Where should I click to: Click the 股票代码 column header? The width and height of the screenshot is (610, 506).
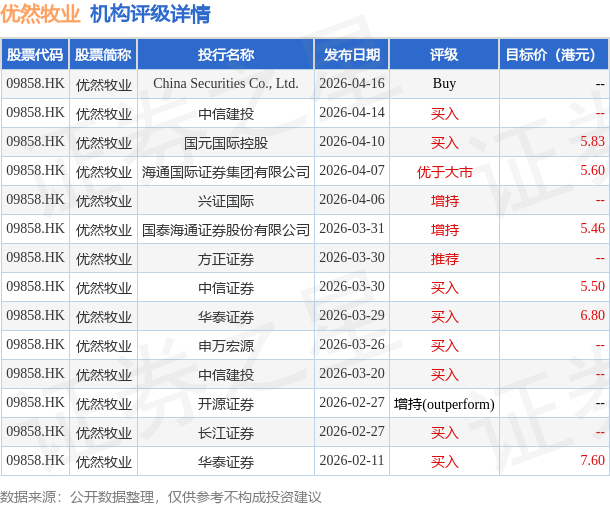pyautogui.click(x=35, y=54)
